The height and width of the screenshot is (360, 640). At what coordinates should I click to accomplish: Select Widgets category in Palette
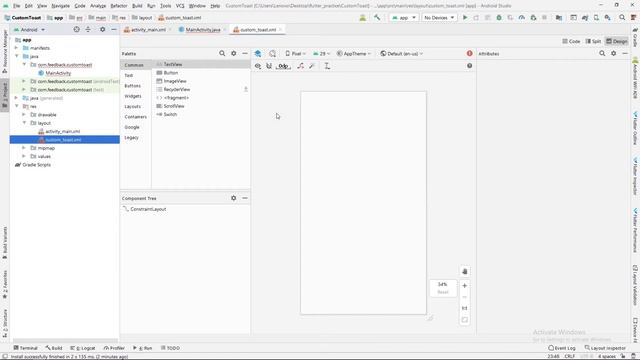[133, 96]
